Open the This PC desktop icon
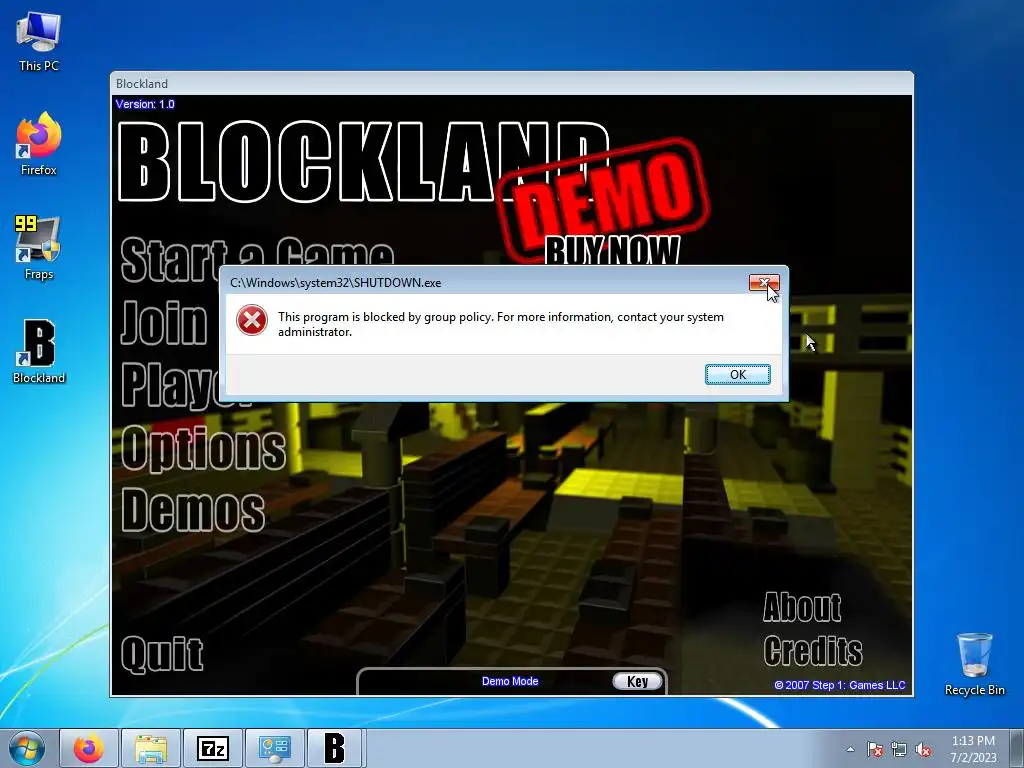 [x=39, y=40]
